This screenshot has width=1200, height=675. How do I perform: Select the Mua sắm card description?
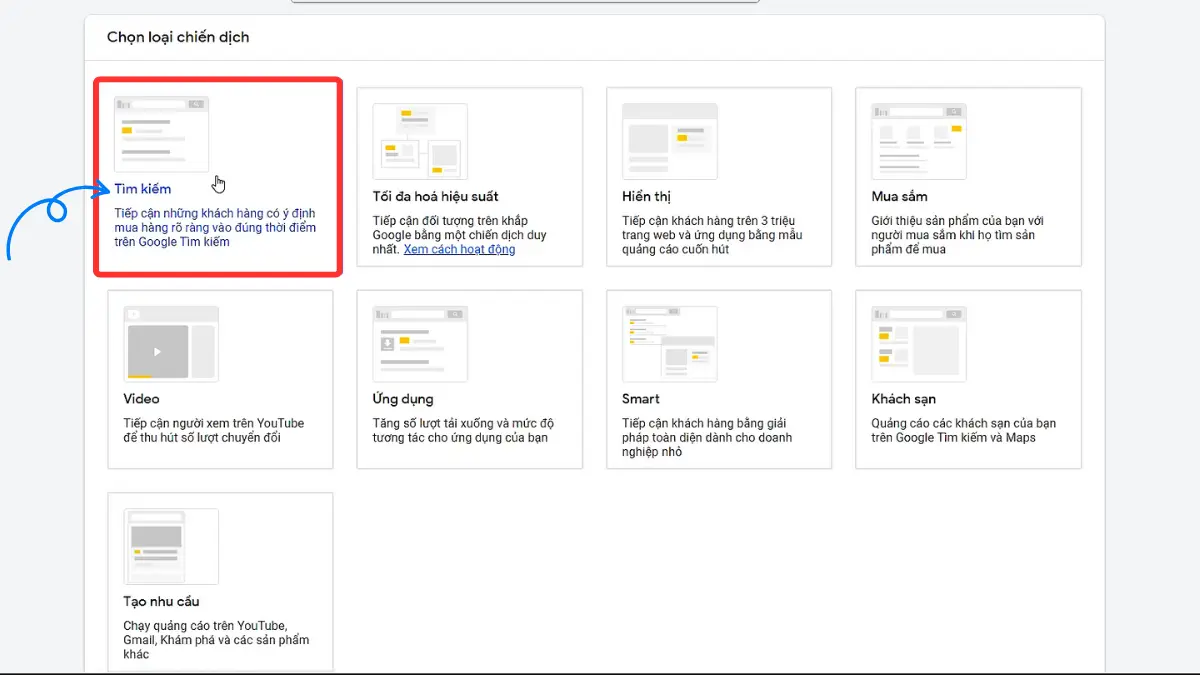pos(958,235)
